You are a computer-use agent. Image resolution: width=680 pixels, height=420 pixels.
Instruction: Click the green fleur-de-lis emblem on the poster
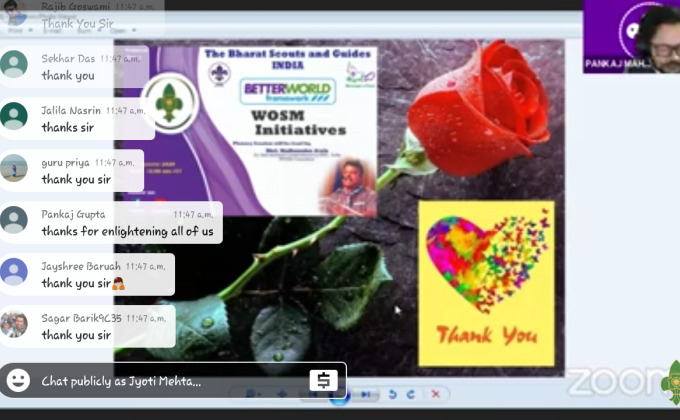coord(169,103)
